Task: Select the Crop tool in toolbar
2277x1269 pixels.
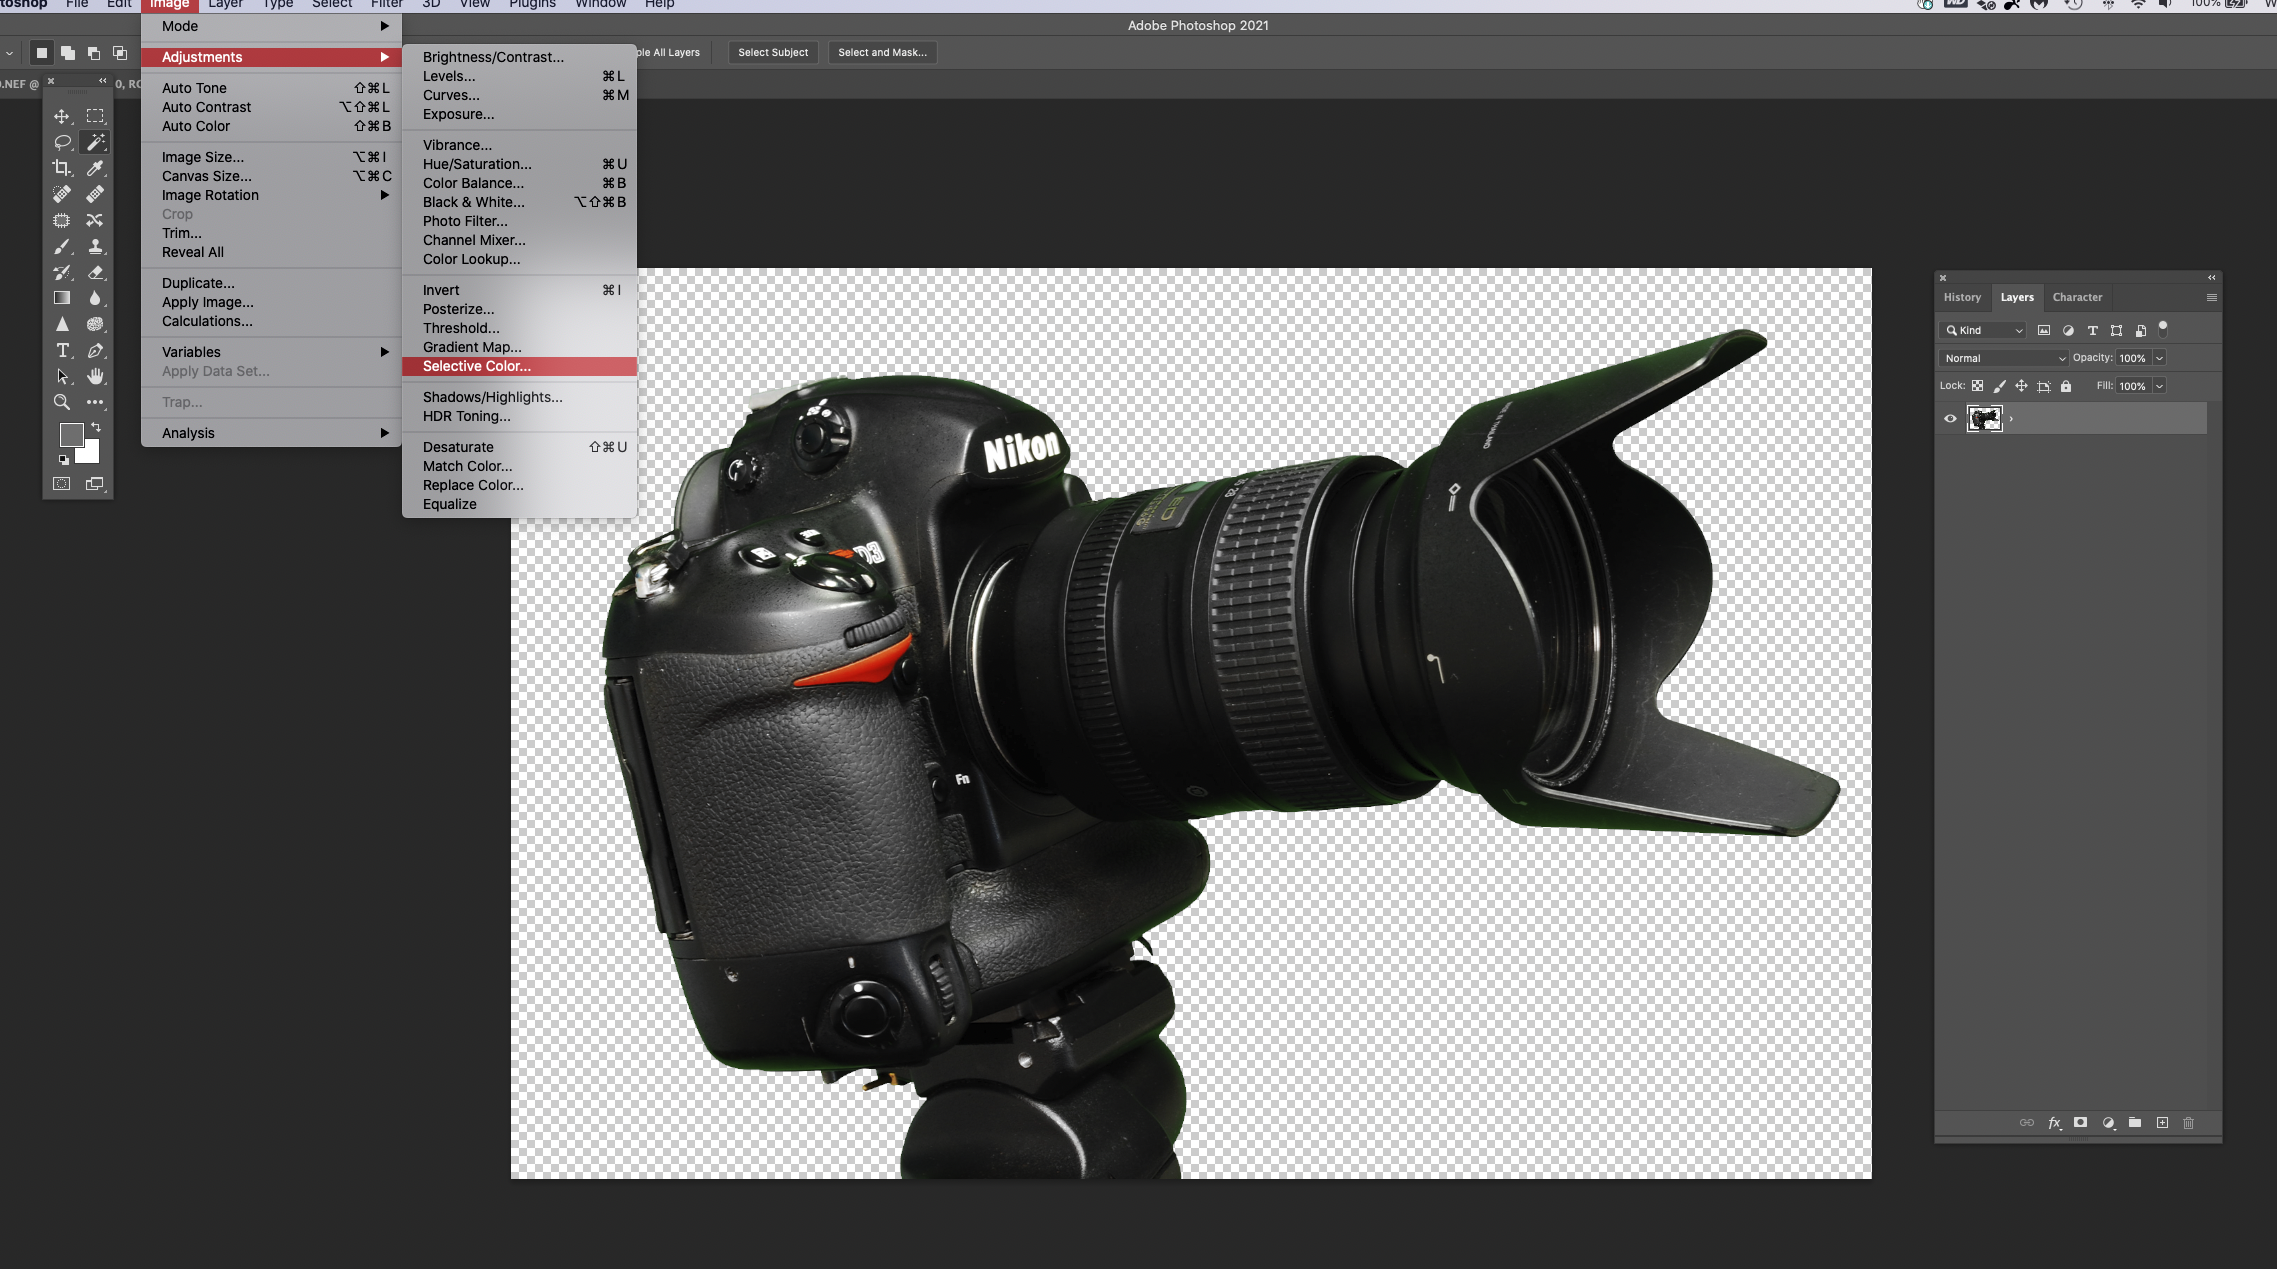Action: pos(62,168)
